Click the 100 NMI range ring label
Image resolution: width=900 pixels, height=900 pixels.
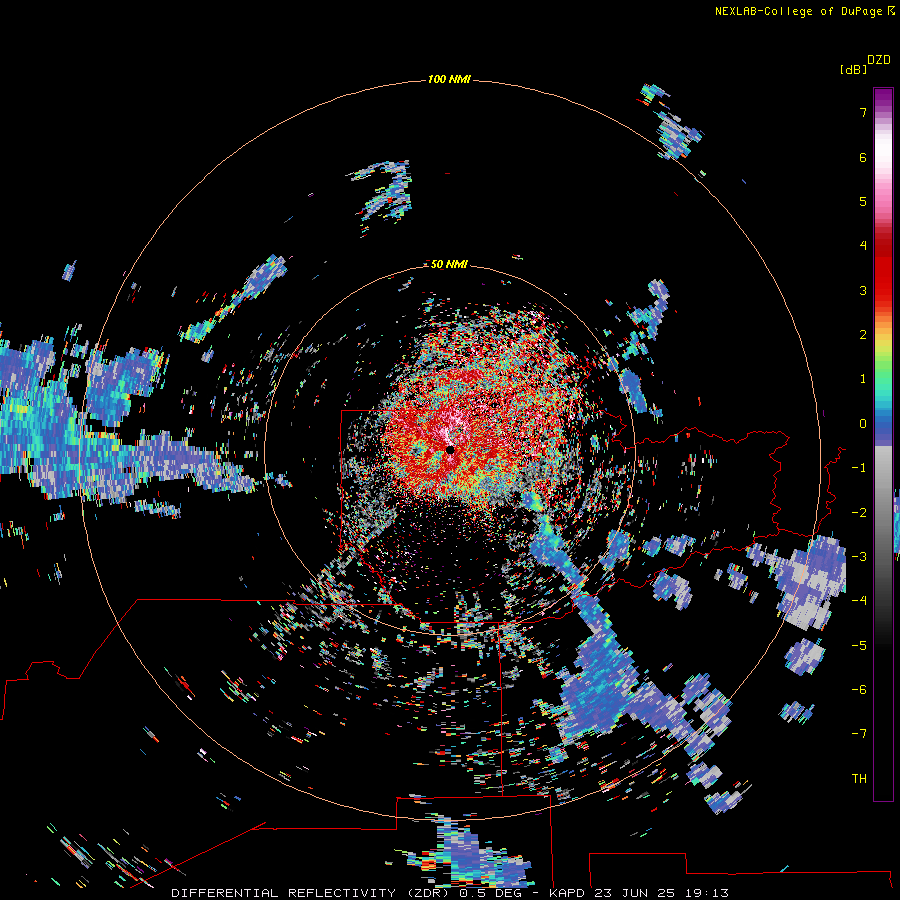tap(449, 79)
